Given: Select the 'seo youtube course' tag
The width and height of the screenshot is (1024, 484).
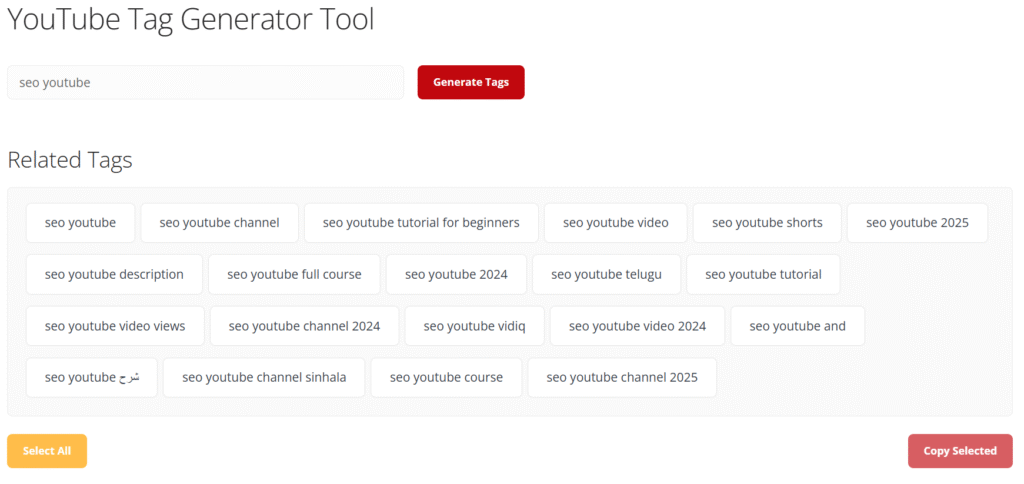Looking at the screenshot, I should [447, 378].
